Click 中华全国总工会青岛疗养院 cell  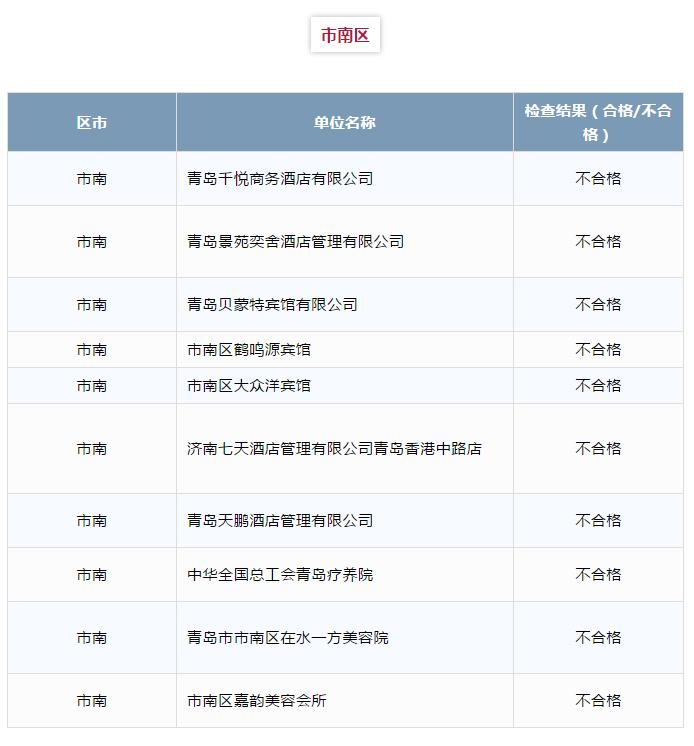345,575
